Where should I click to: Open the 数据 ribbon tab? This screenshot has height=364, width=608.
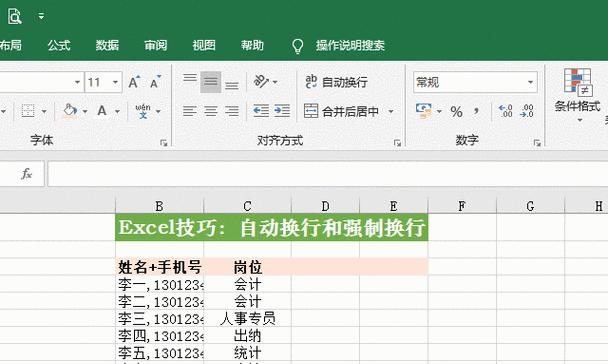pyautogui.click(x=107, y=45)
